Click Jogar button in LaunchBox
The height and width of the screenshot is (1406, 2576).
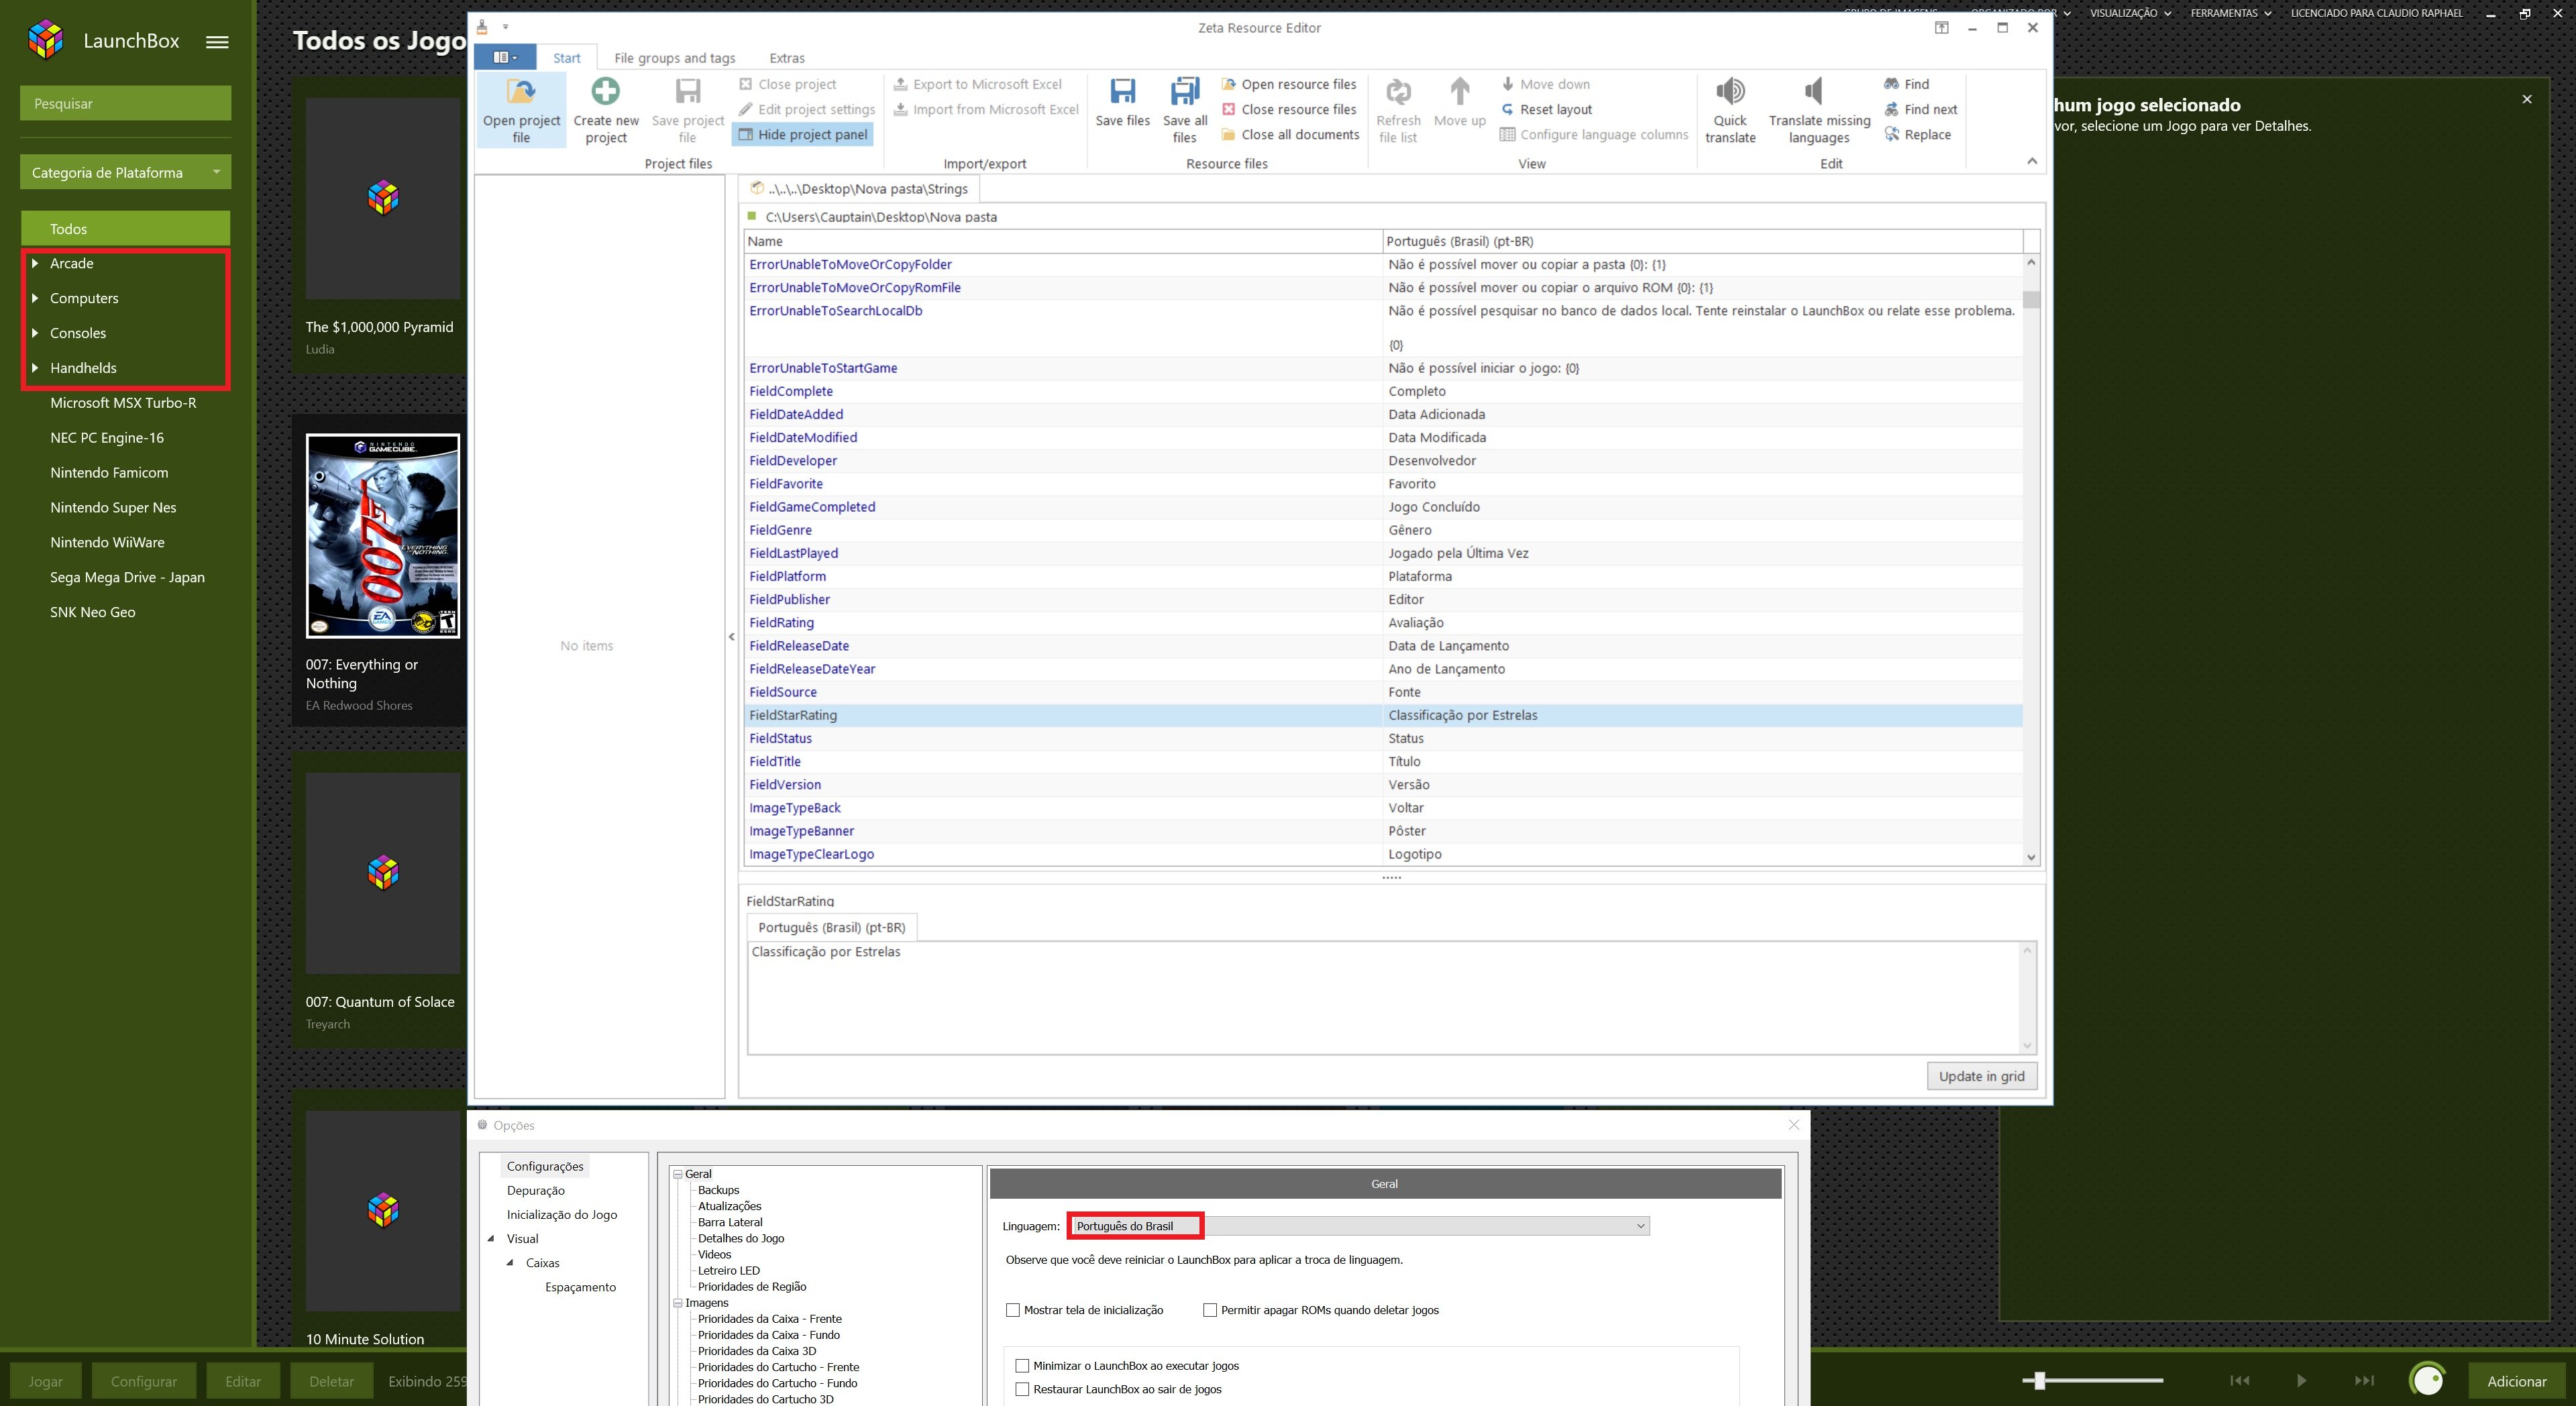click(45, 1381)
